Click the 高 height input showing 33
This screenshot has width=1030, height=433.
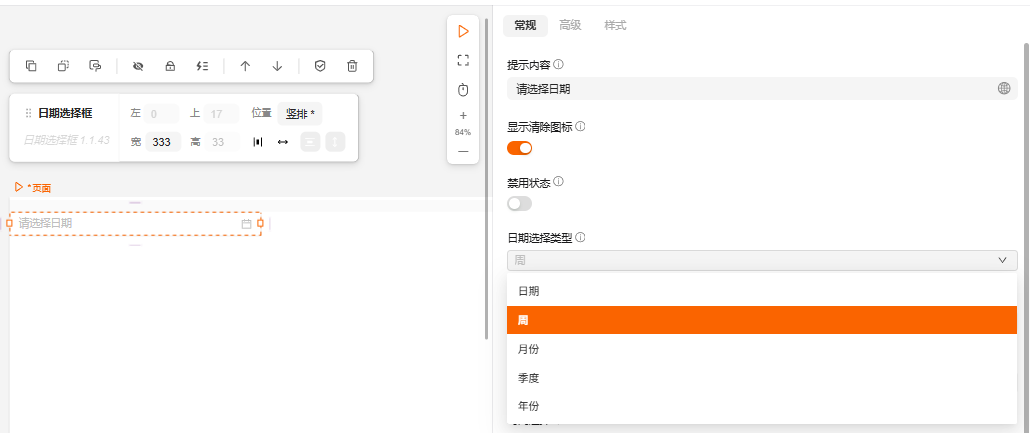223,142
